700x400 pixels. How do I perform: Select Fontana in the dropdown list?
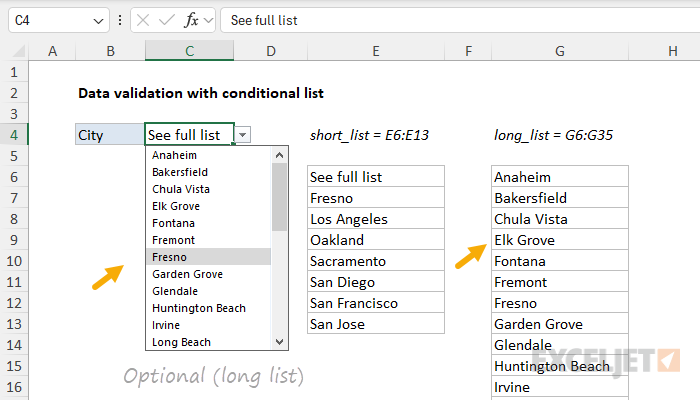pyautogui.click(x=208, y=223)
